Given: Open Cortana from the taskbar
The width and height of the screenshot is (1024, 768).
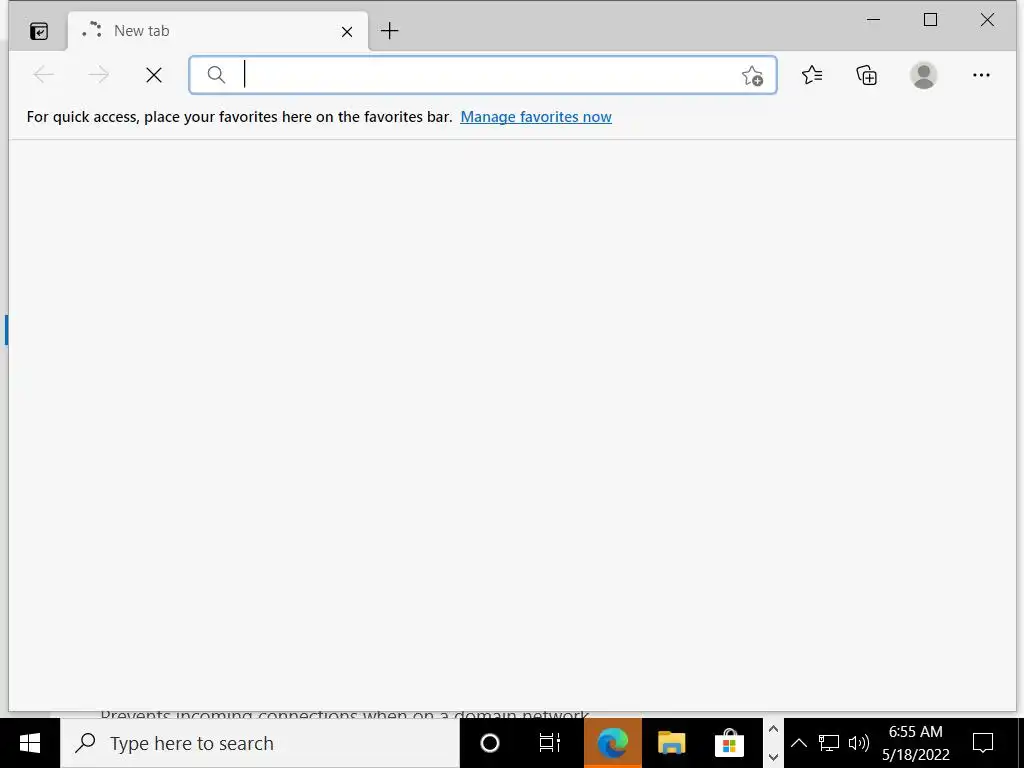Looking at the screenshot, I should tap(490, 743).
